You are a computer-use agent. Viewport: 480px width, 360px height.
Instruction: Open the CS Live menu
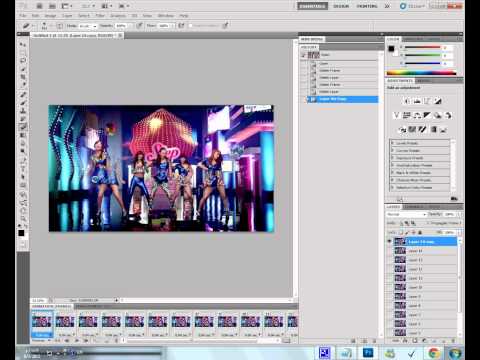[x=413, y=6]
